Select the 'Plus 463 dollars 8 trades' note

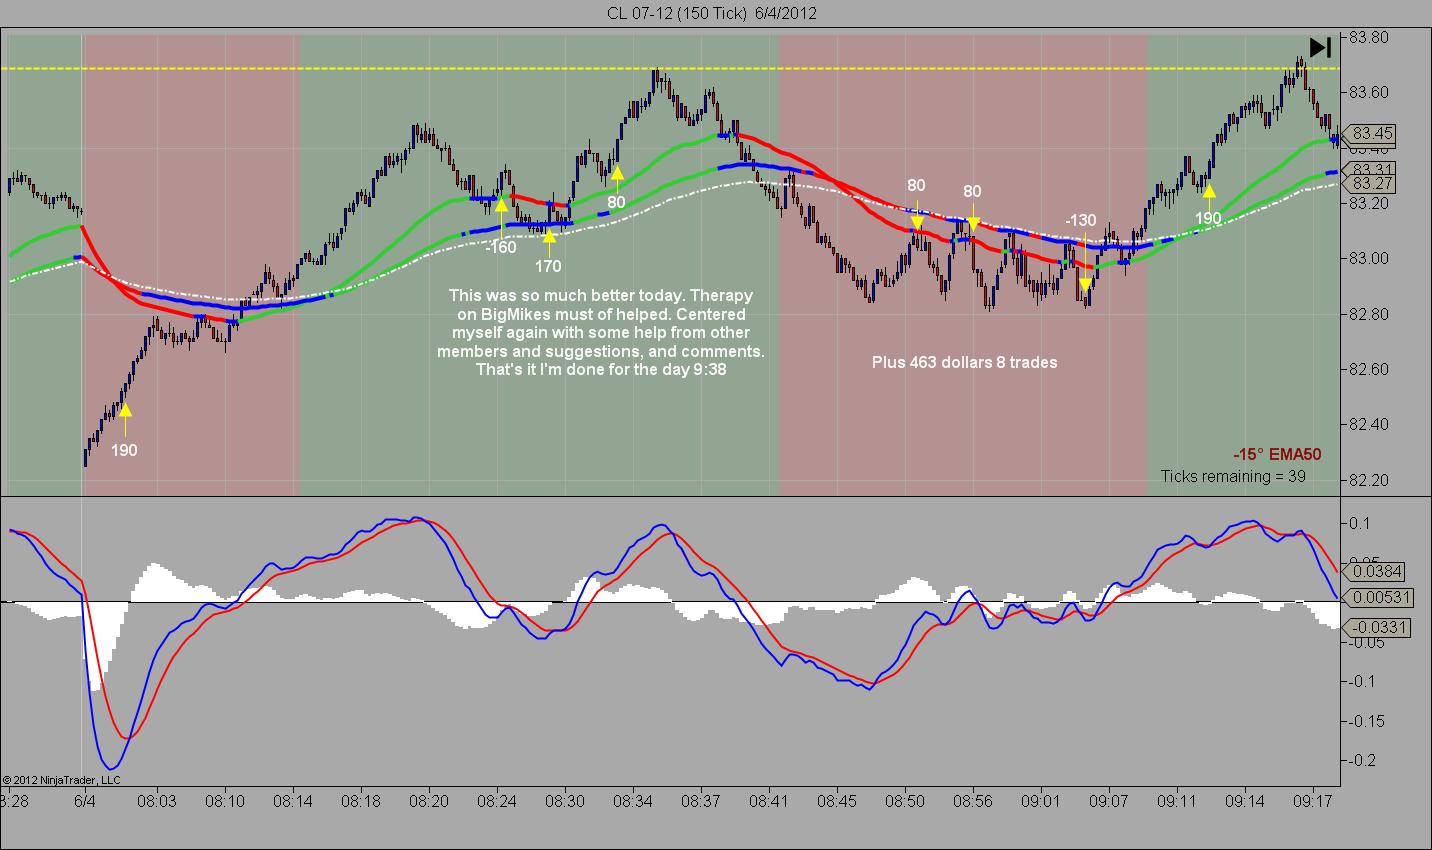click(x=964, y=362)
